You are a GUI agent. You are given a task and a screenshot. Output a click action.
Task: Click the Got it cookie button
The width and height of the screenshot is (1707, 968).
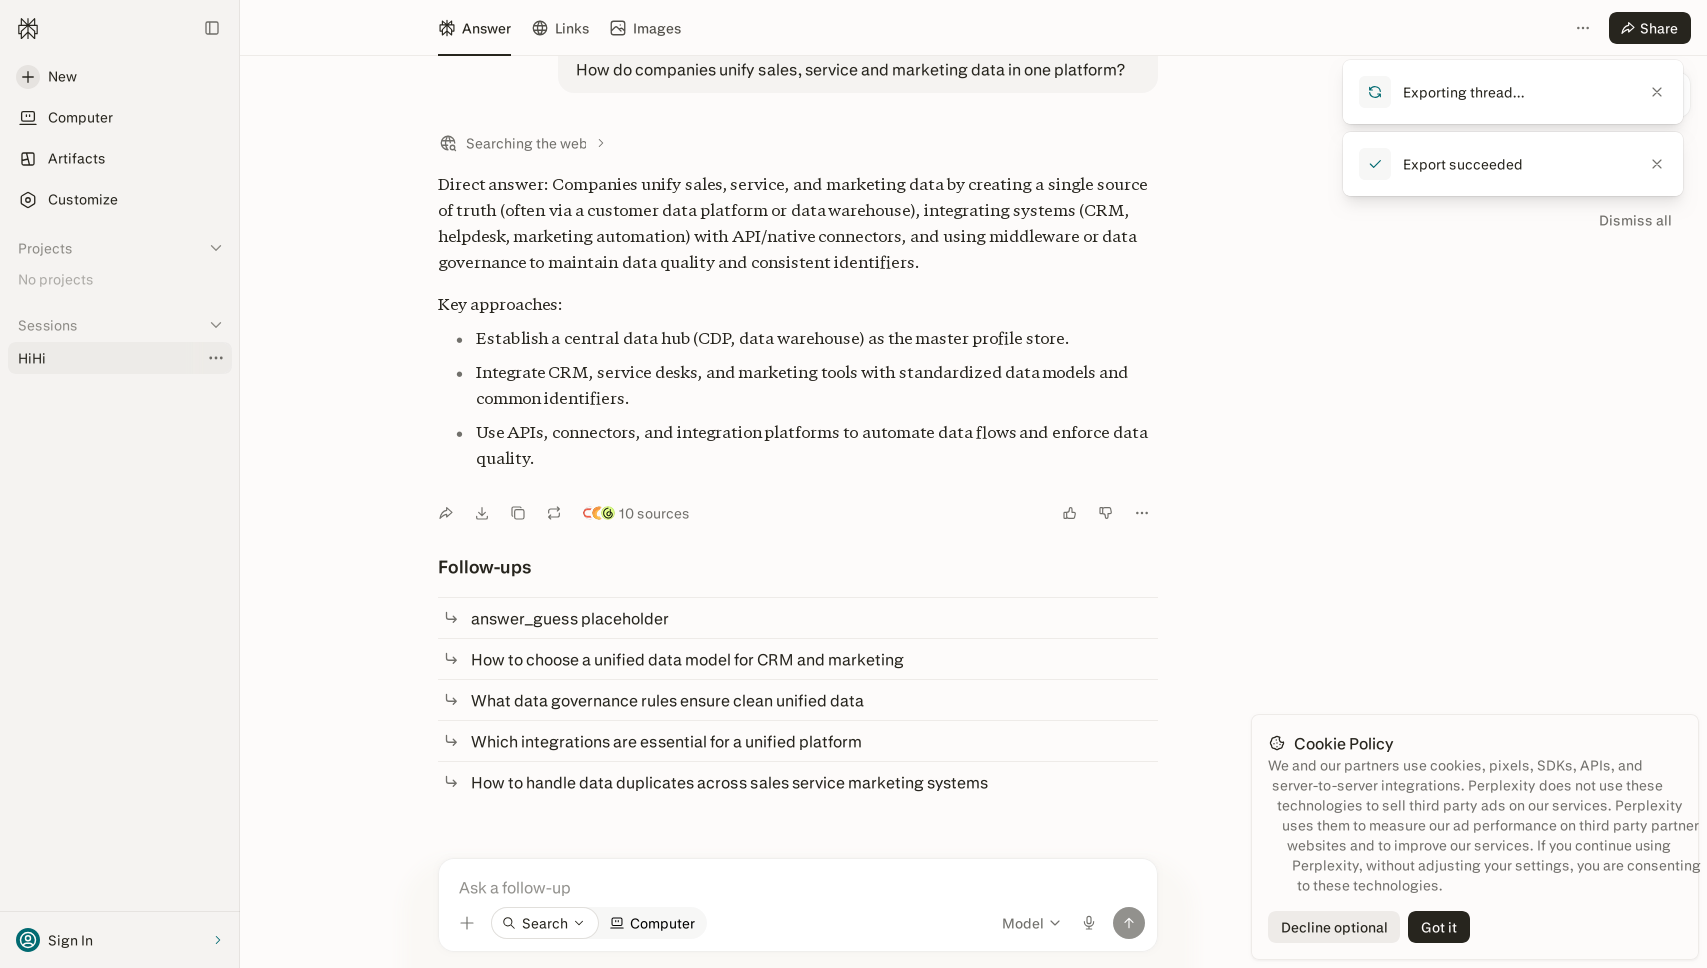click(1439, 927)
